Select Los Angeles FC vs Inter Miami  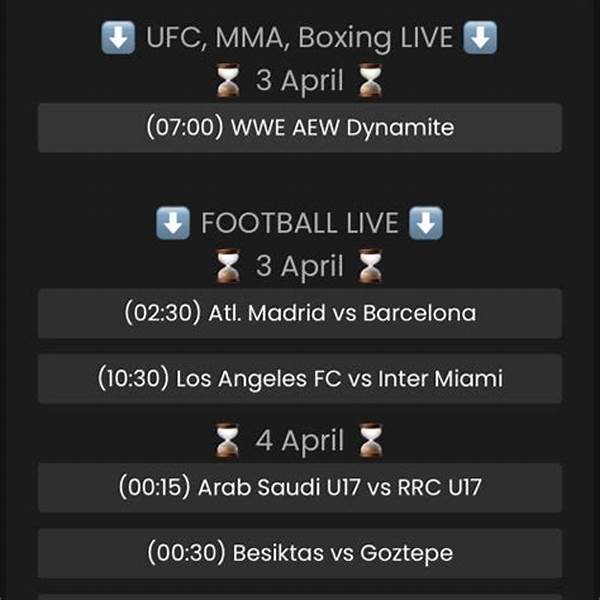300,379
